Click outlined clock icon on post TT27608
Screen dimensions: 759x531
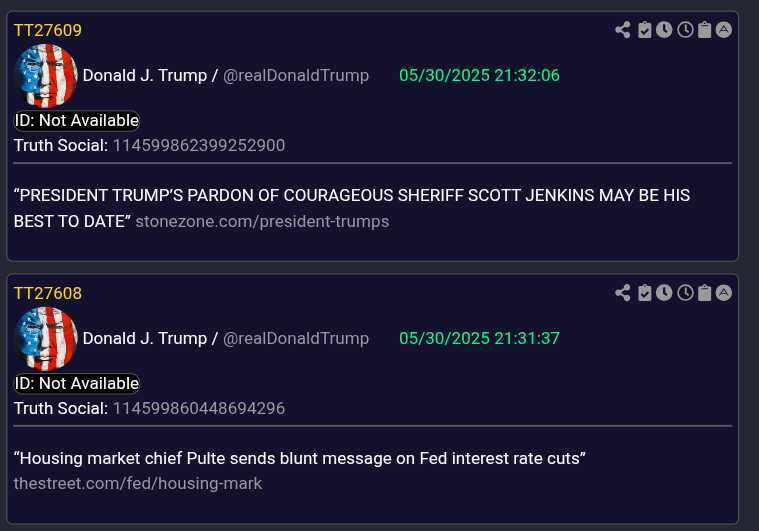point(685,293)
